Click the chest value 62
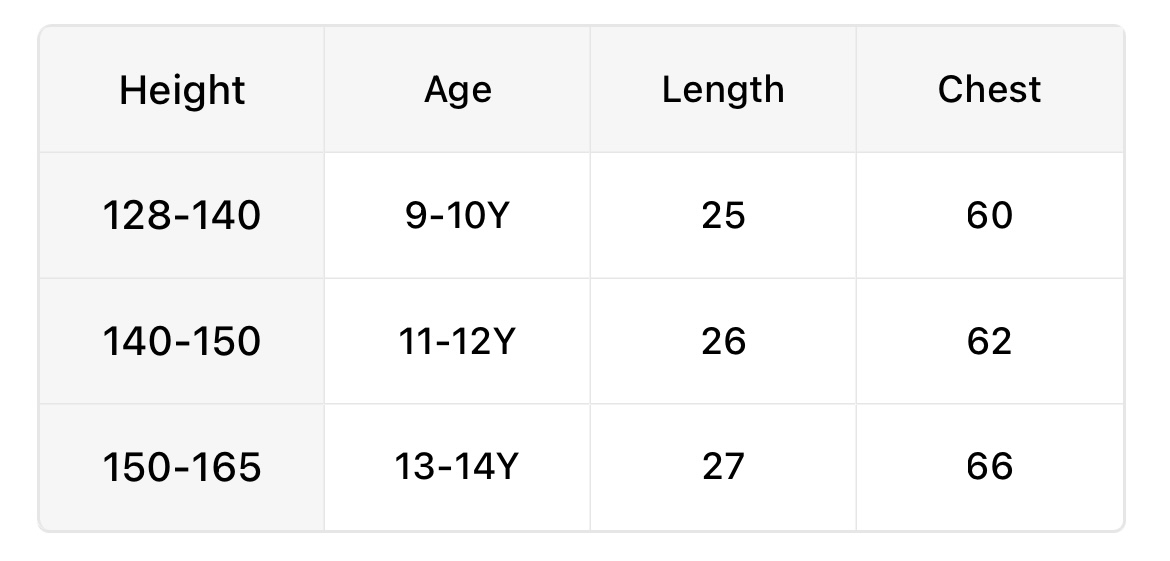This screenshot has height=561, width=1170. click(x=989, y=342)
